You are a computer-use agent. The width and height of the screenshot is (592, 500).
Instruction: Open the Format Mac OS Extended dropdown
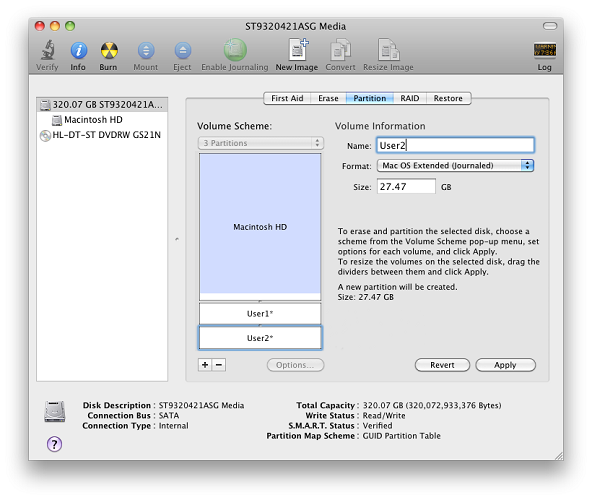click(455, 165)
